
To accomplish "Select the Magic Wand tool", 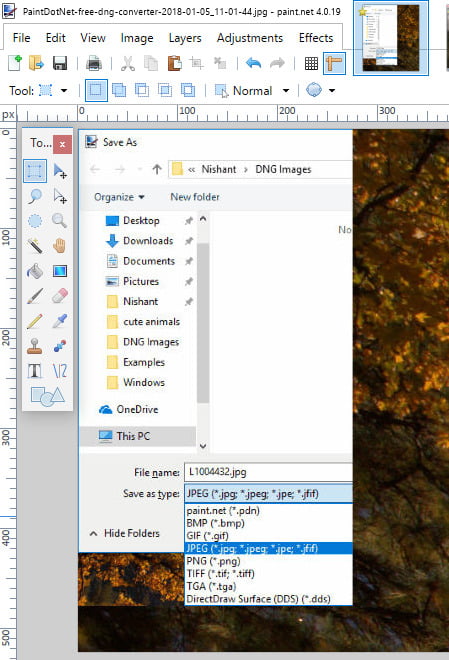I will 35,245.
